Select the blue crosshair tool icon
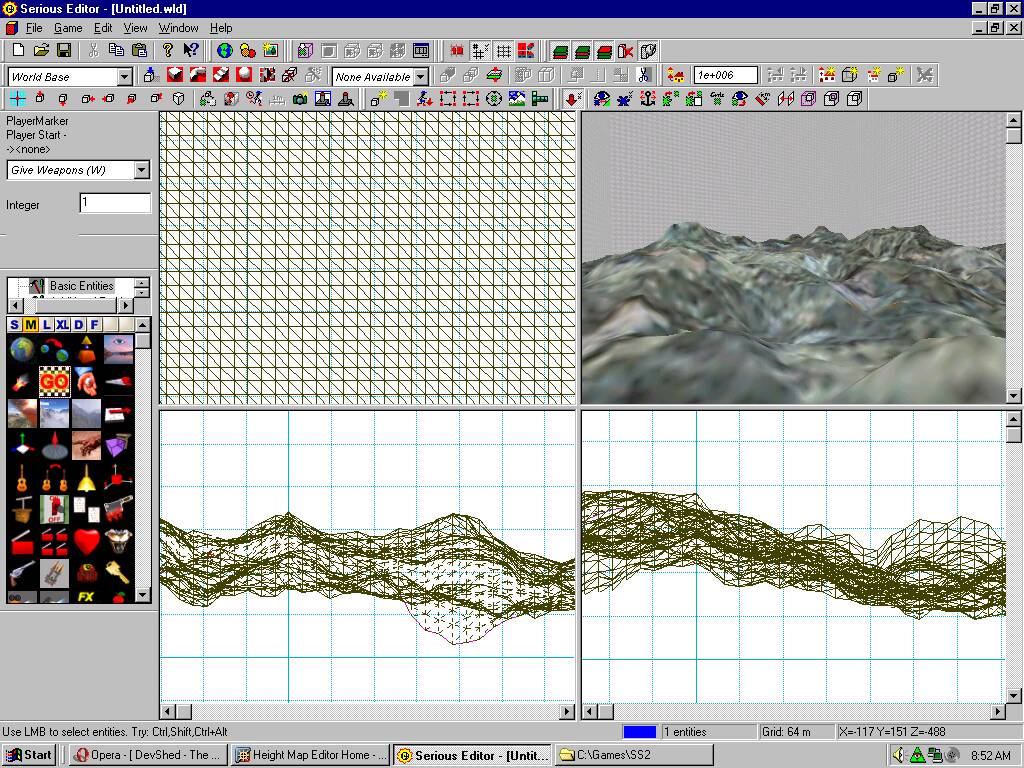 pyautogui.click(x=18, y=99)
